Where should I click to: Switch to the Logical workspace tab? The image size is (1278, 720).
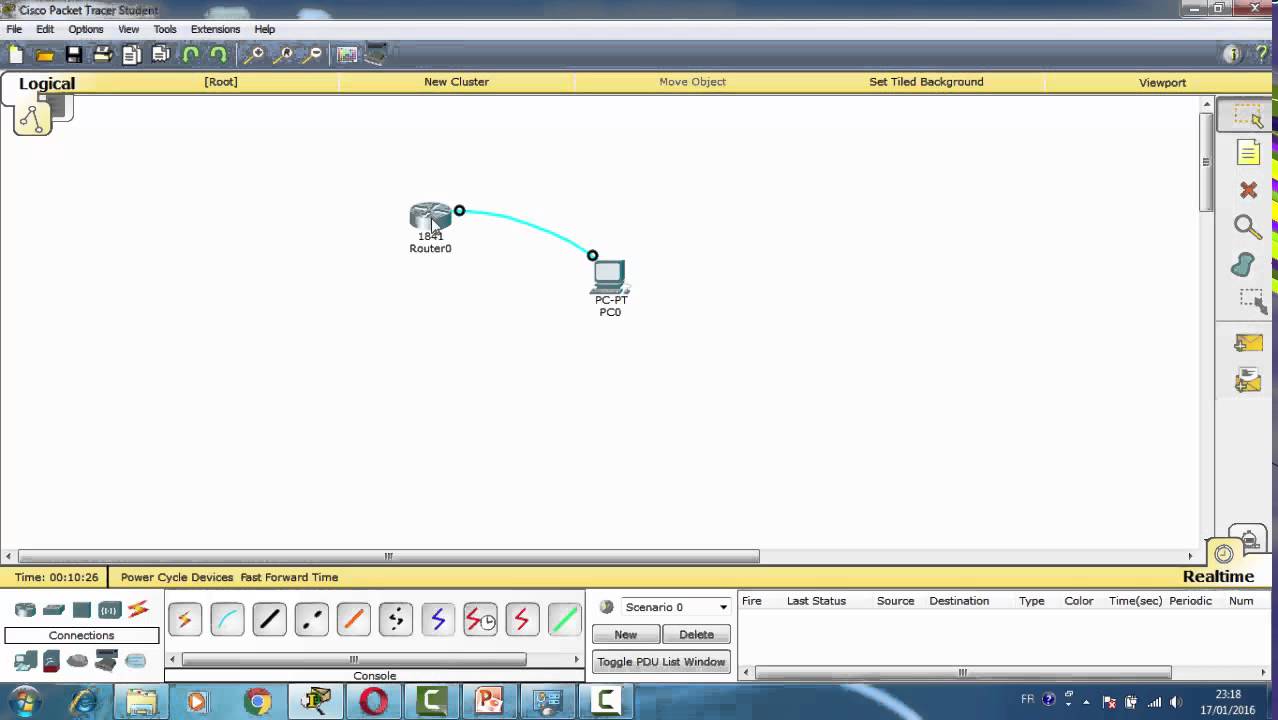pos(46,84)
